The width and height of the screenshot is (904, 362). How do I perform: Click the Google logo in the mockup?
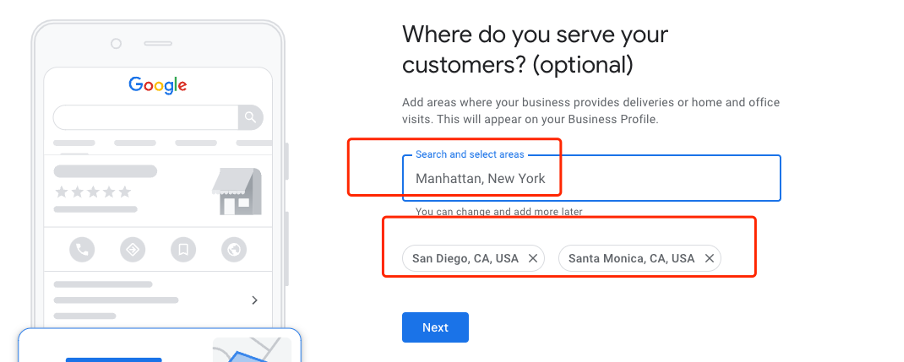click(157, 86)
